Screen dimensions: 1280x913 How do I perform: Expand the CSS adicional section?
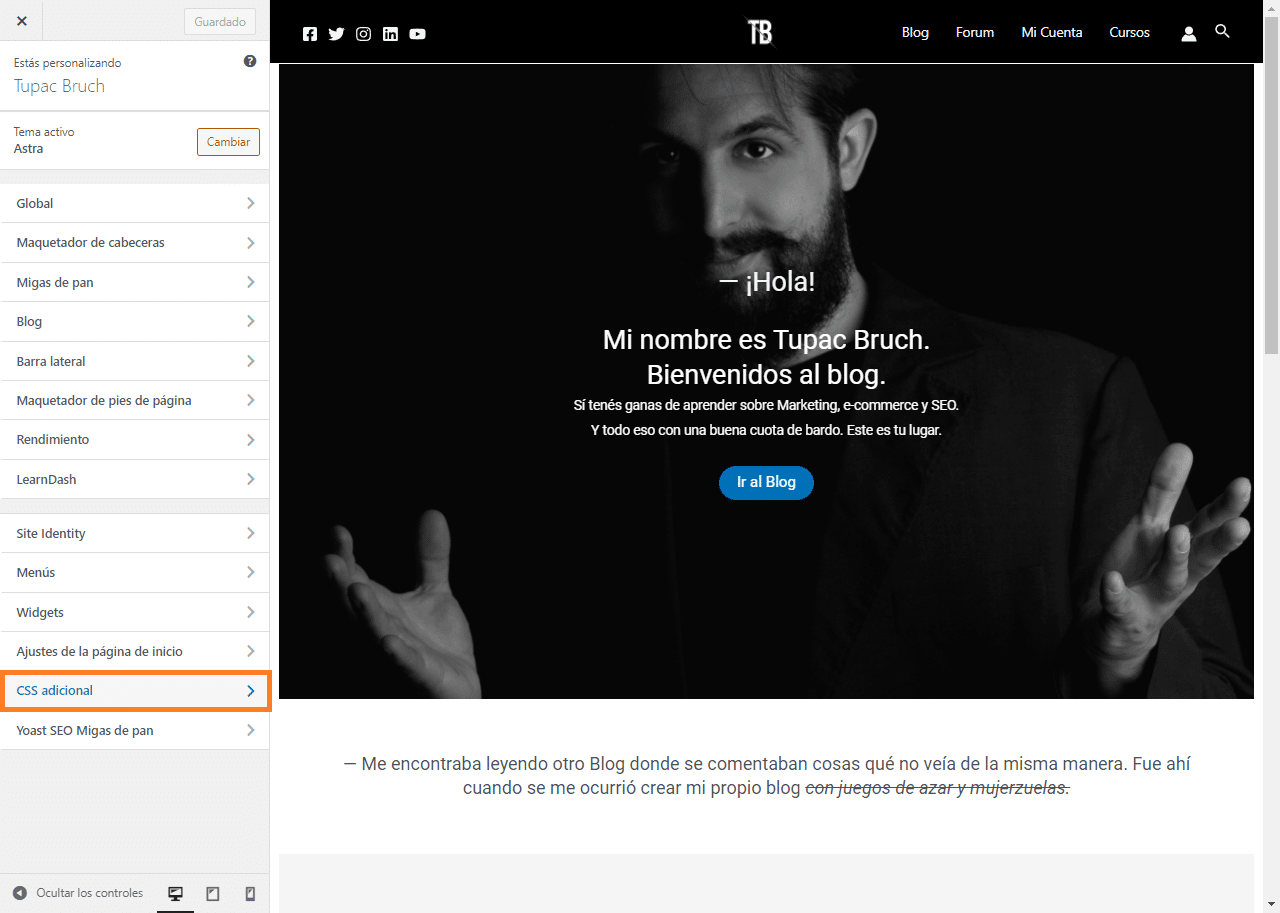[x=135, y=690]
